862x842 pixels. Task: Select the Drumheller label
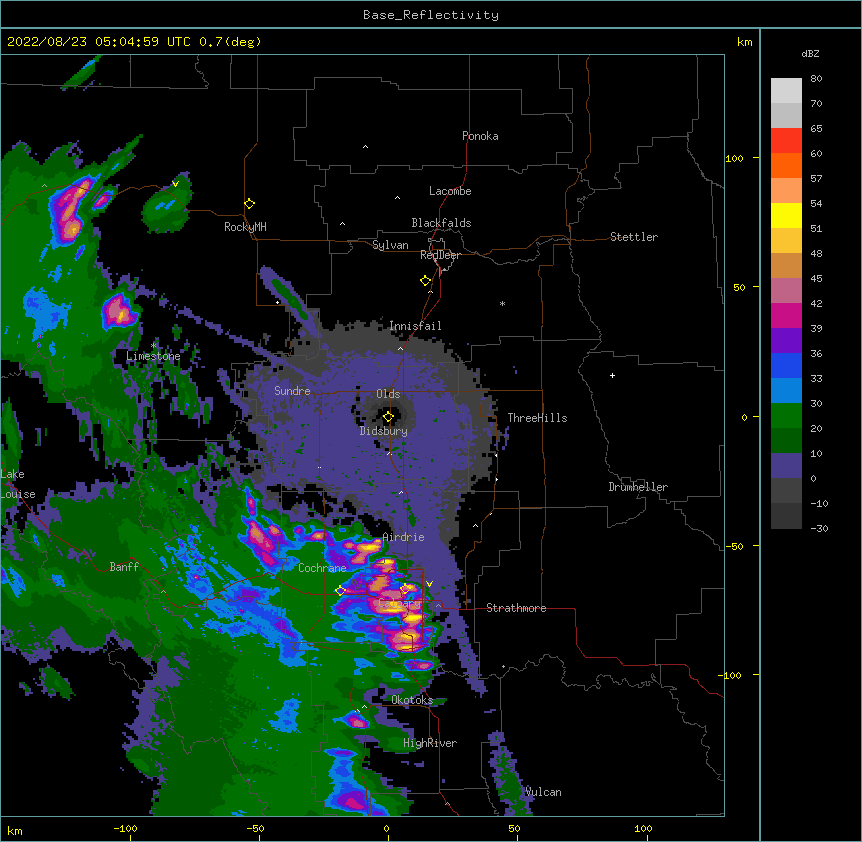638,487
